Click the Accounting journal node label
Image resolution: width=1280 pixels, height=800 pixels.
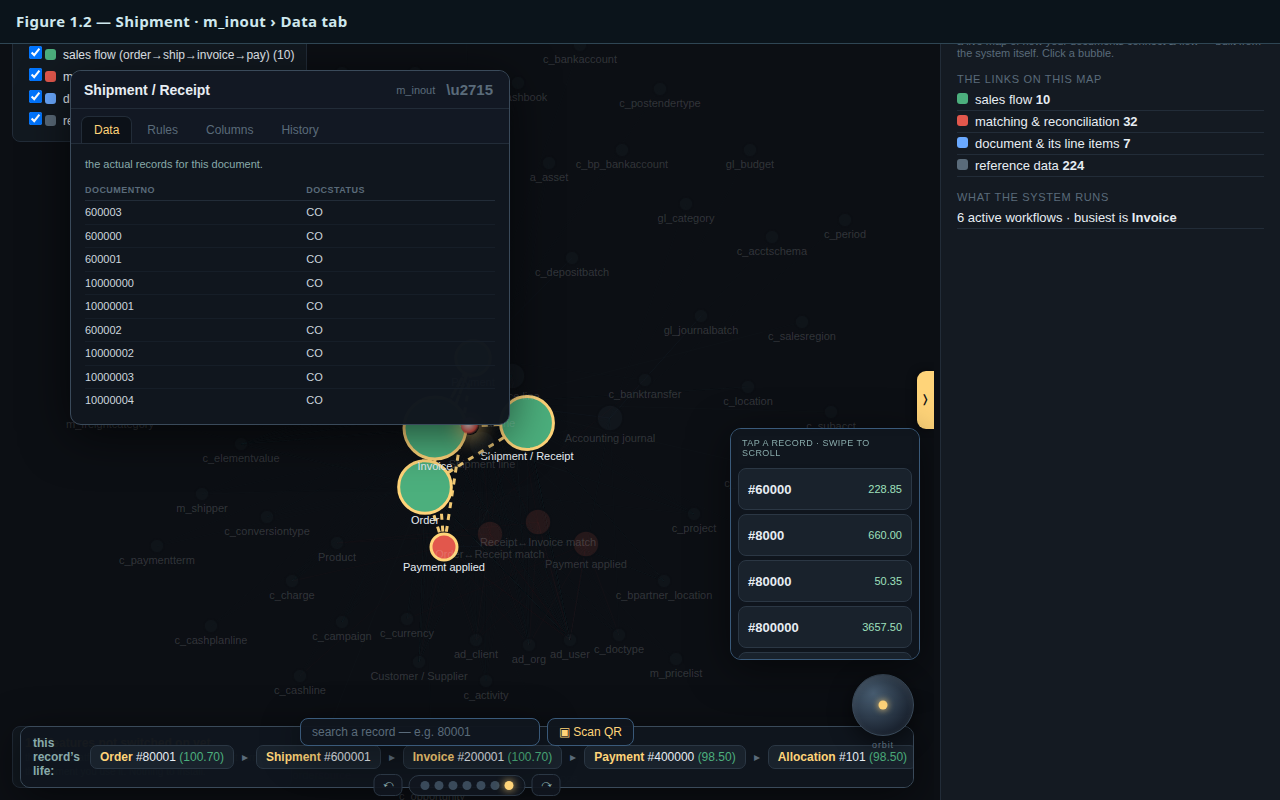[610, 438]
